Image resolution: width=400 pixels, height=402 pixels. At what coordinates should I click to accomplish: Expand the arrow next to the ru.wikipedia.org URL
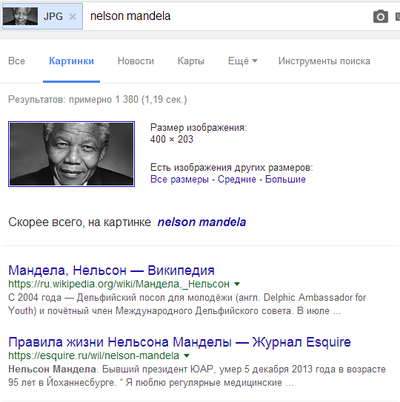click(x=237, y=284)
